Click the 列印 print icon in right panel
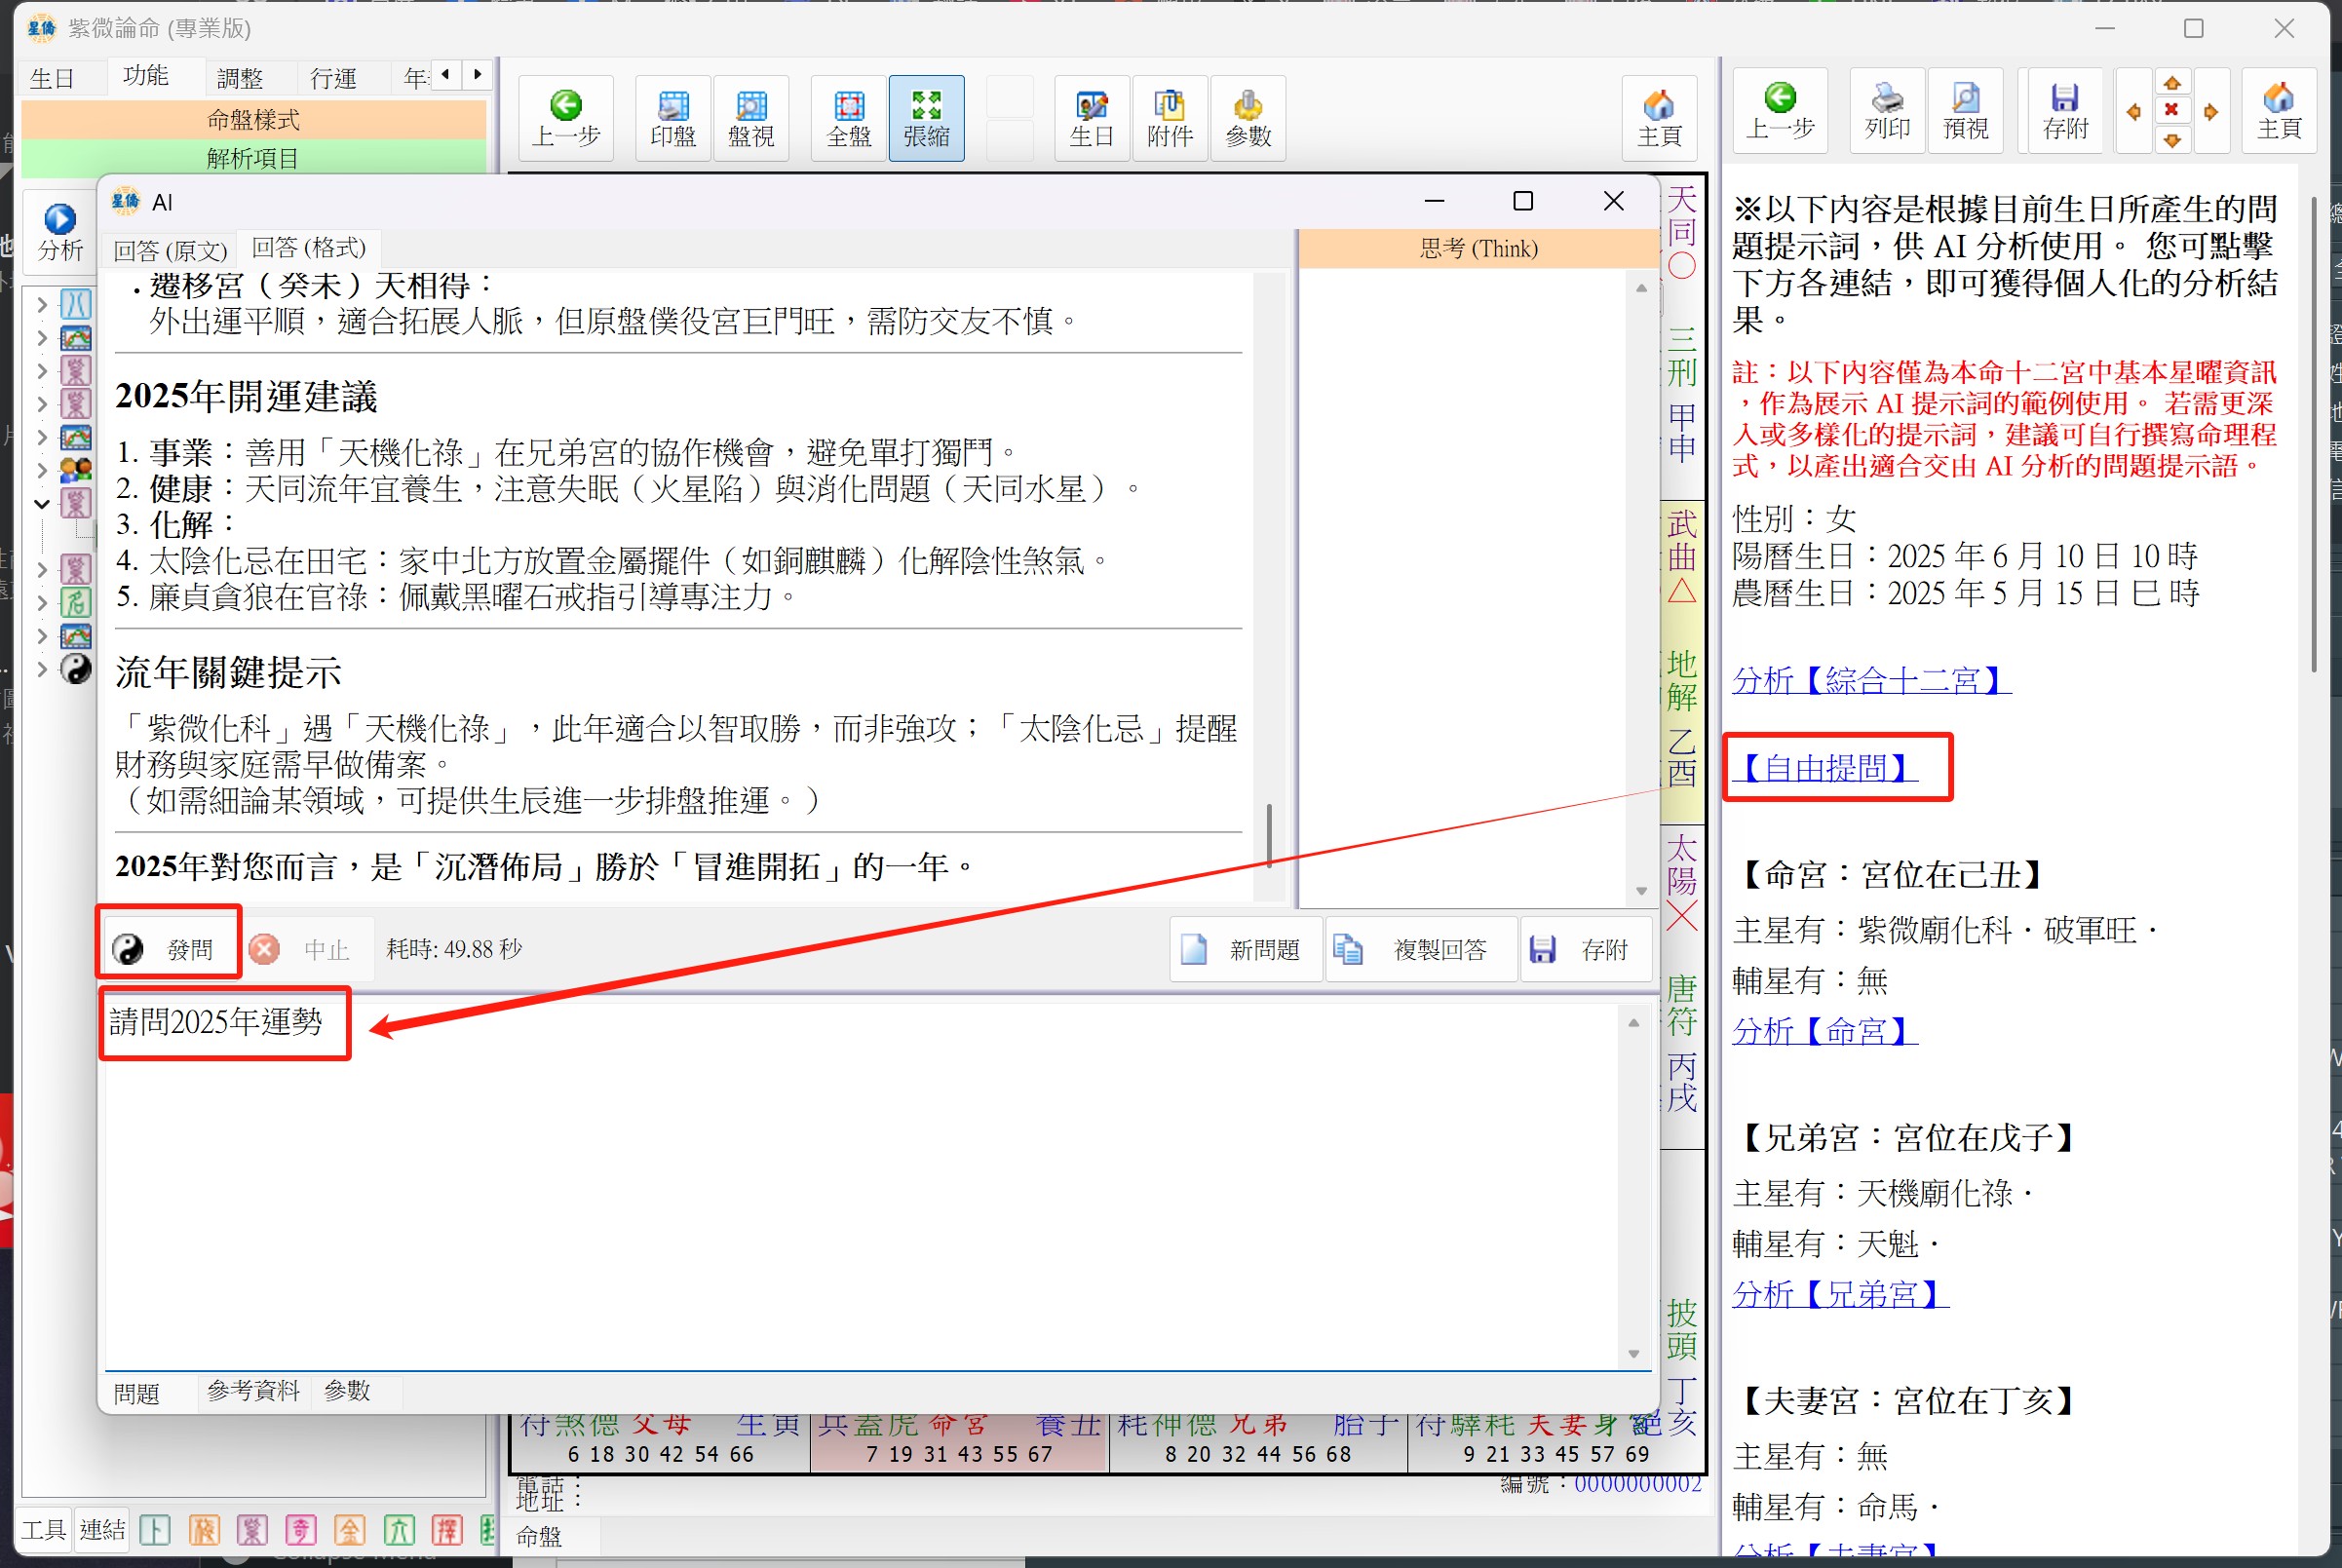 coord(1886,110)
